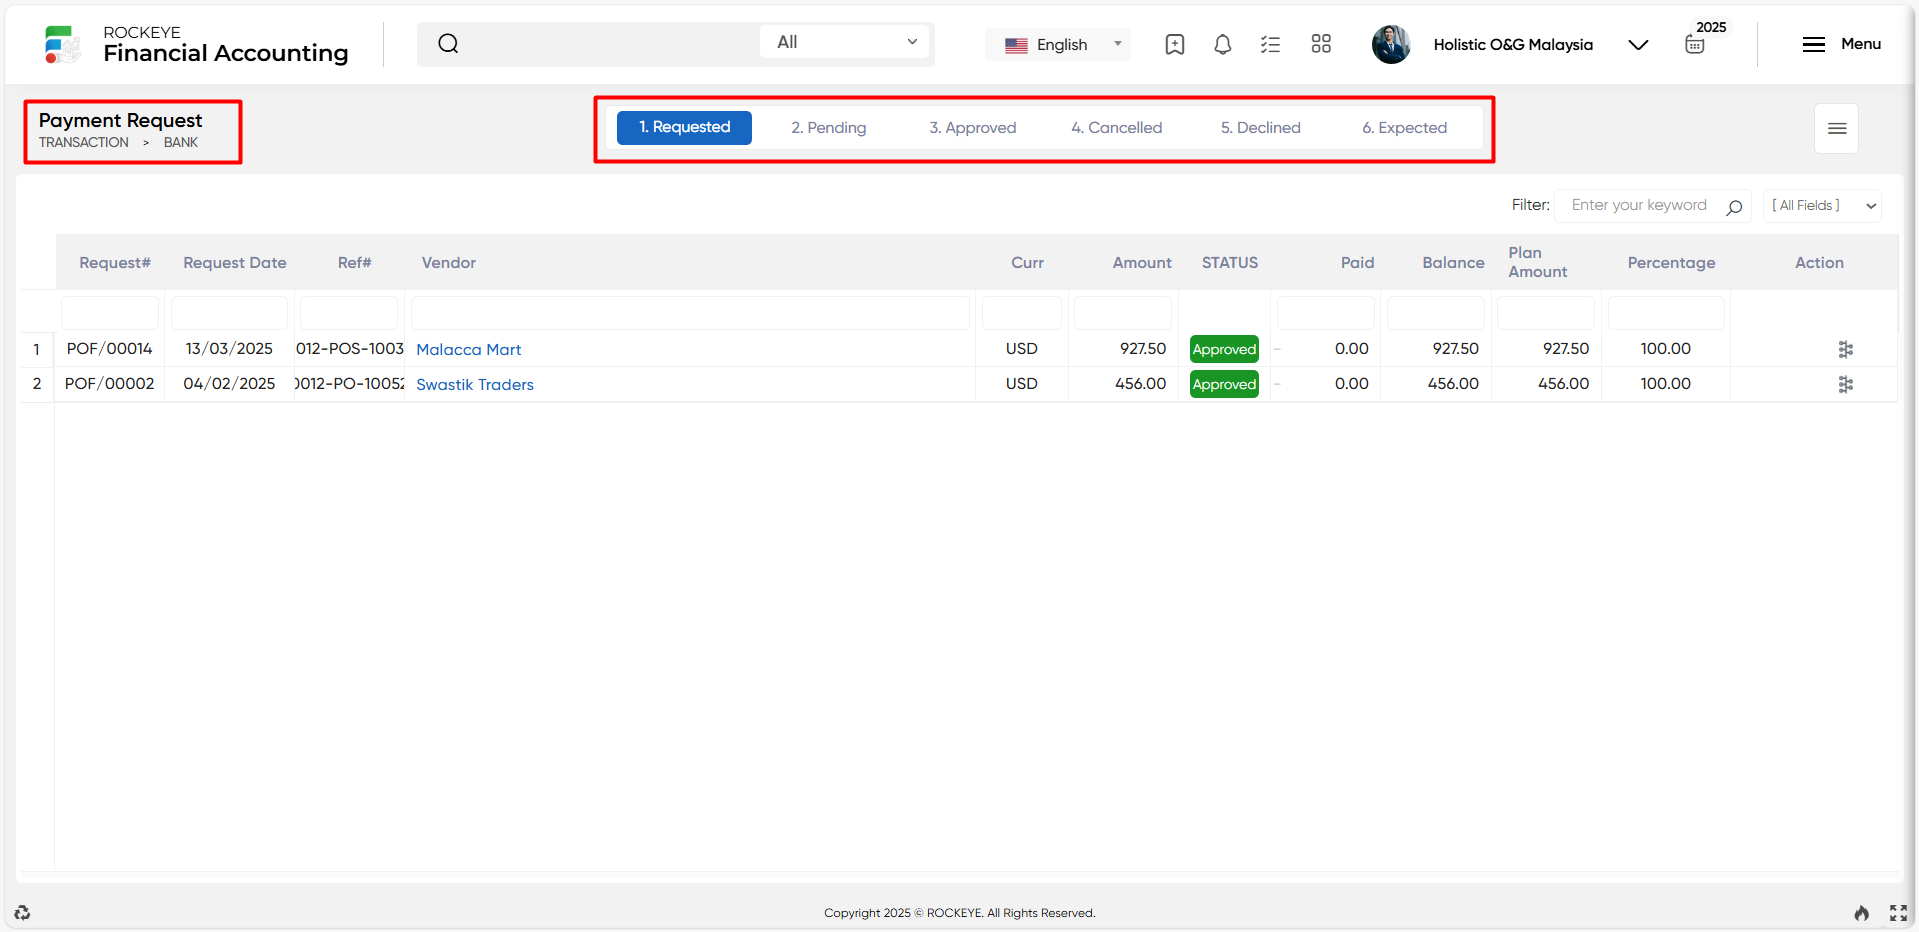1919x932 pixels.
Task: Click the Curr column filter box
Action: point(1022,313)
